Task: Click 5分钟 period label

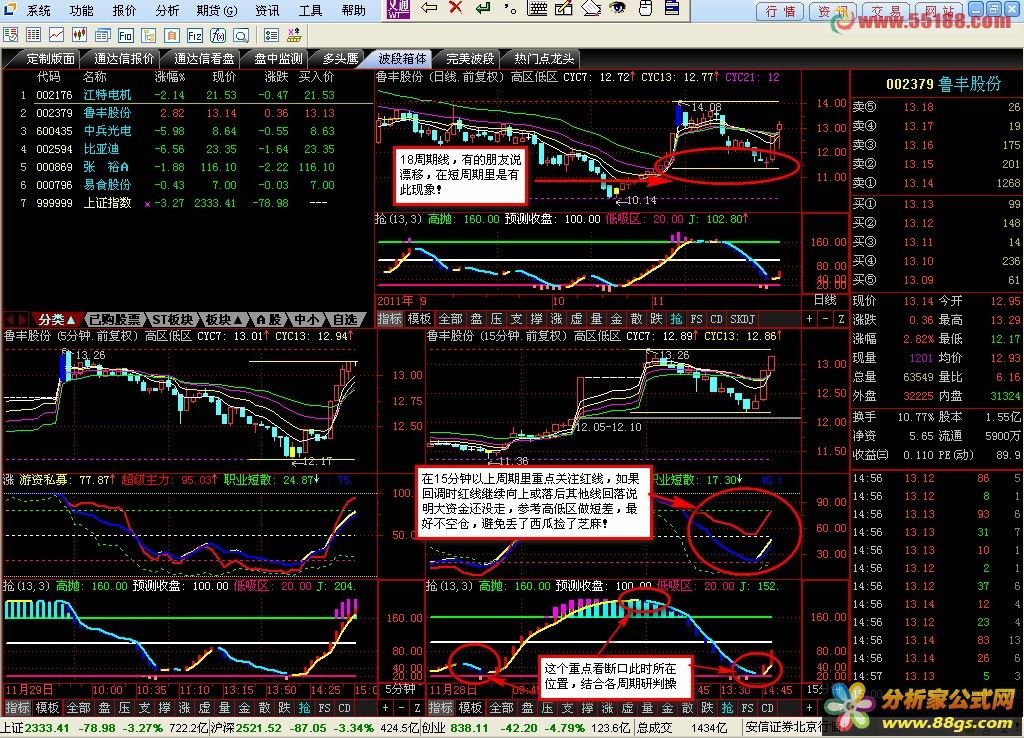Action: coord(400,689)
